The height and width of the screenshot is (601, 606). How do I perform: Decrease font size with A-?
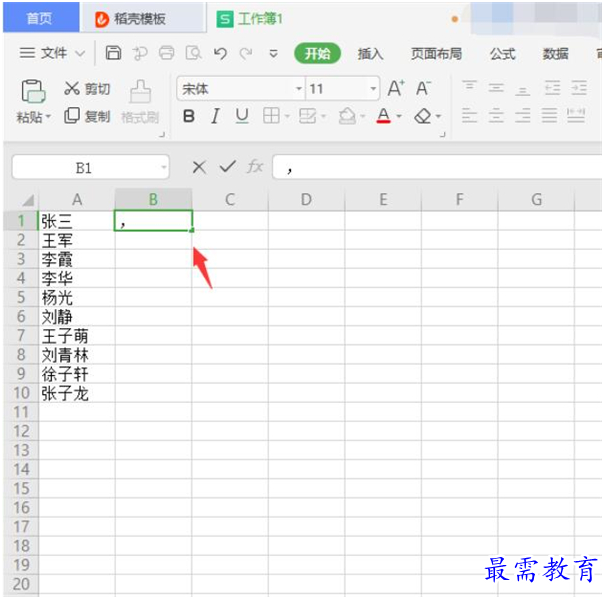[423, 89]
